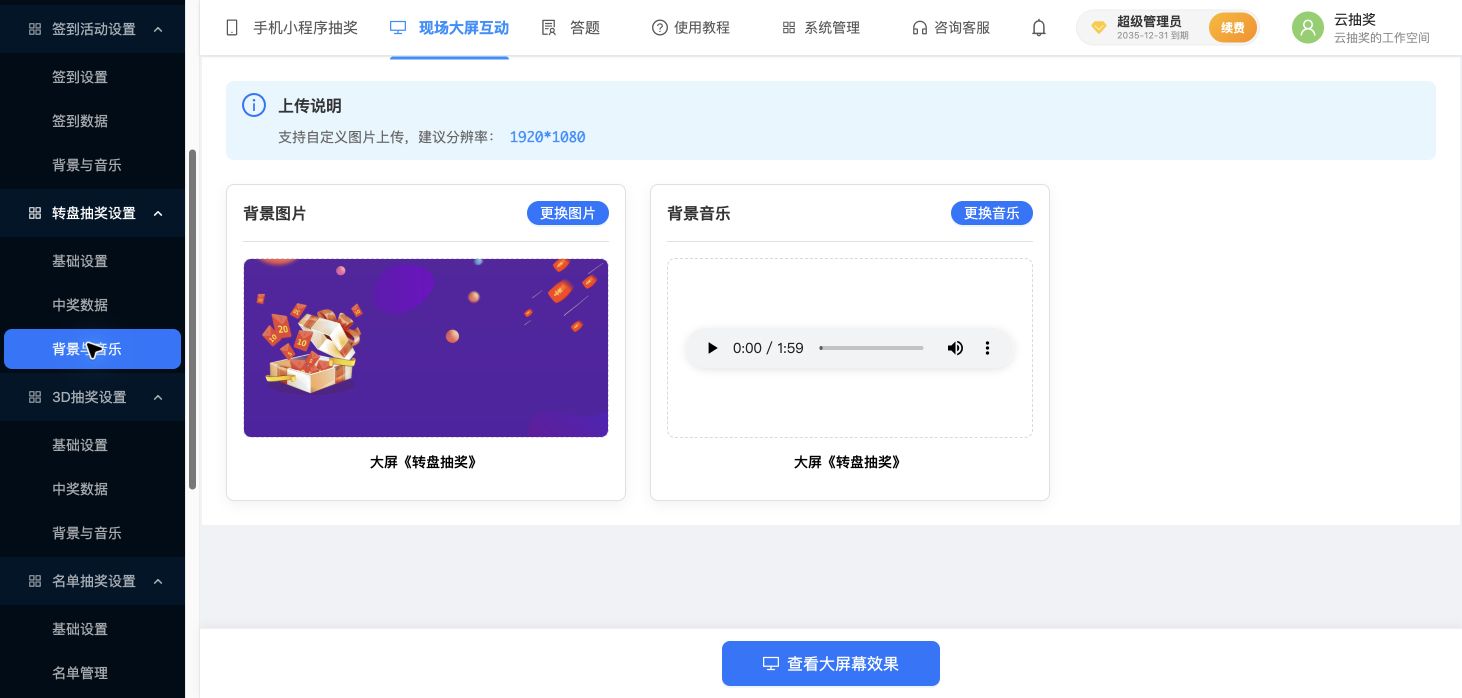
Task: Collapse the 3D抽奖设置 section chevron
Action: (x=158, y=397)
